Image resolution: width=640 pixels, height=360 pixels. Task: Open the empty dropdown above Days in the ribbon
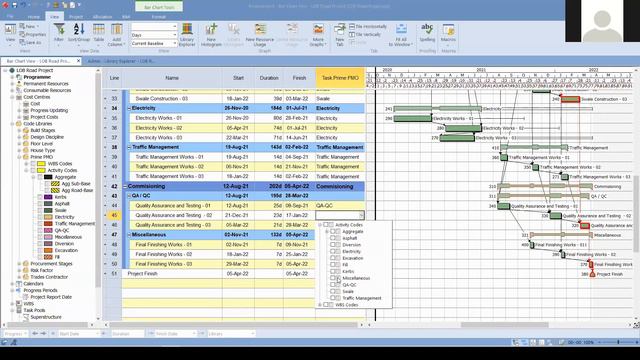[x=175, y=27]
